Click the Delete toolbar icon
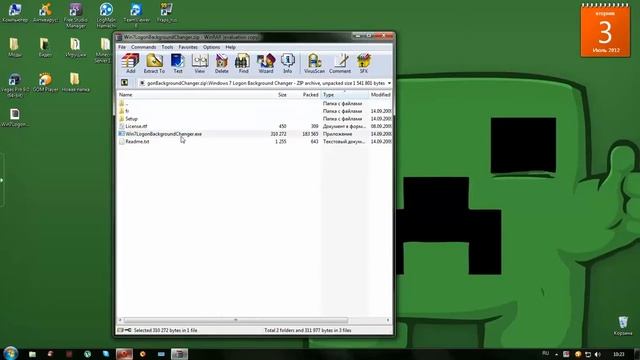This screenshot has height=360, width=640. click(x=222, y=63)
